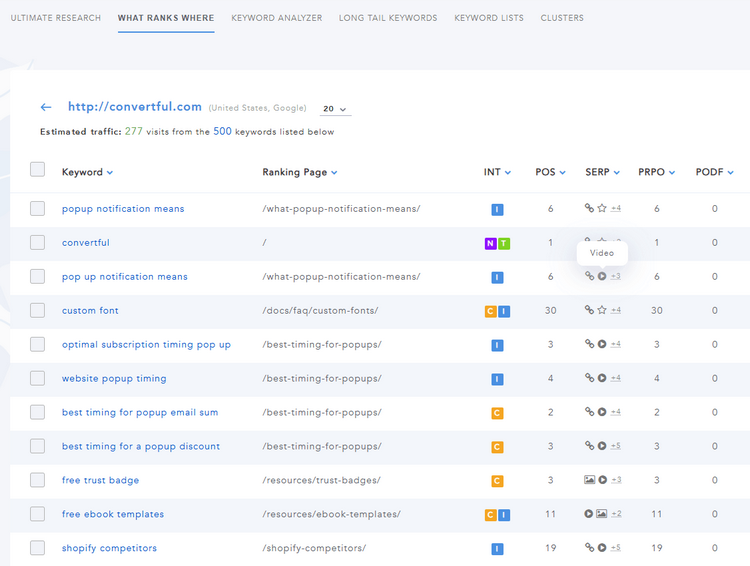Click image icon in 'free ebook templates' row

[x=602, y=514]
